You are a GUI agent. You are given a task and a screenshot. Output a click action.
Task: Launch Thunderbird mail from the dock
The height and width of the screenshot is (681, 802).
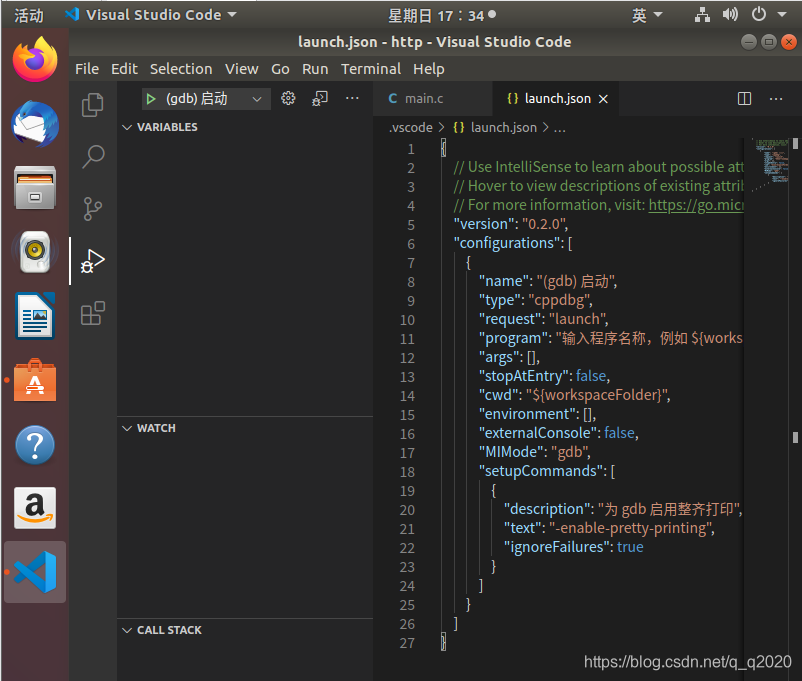coord(35,124)
